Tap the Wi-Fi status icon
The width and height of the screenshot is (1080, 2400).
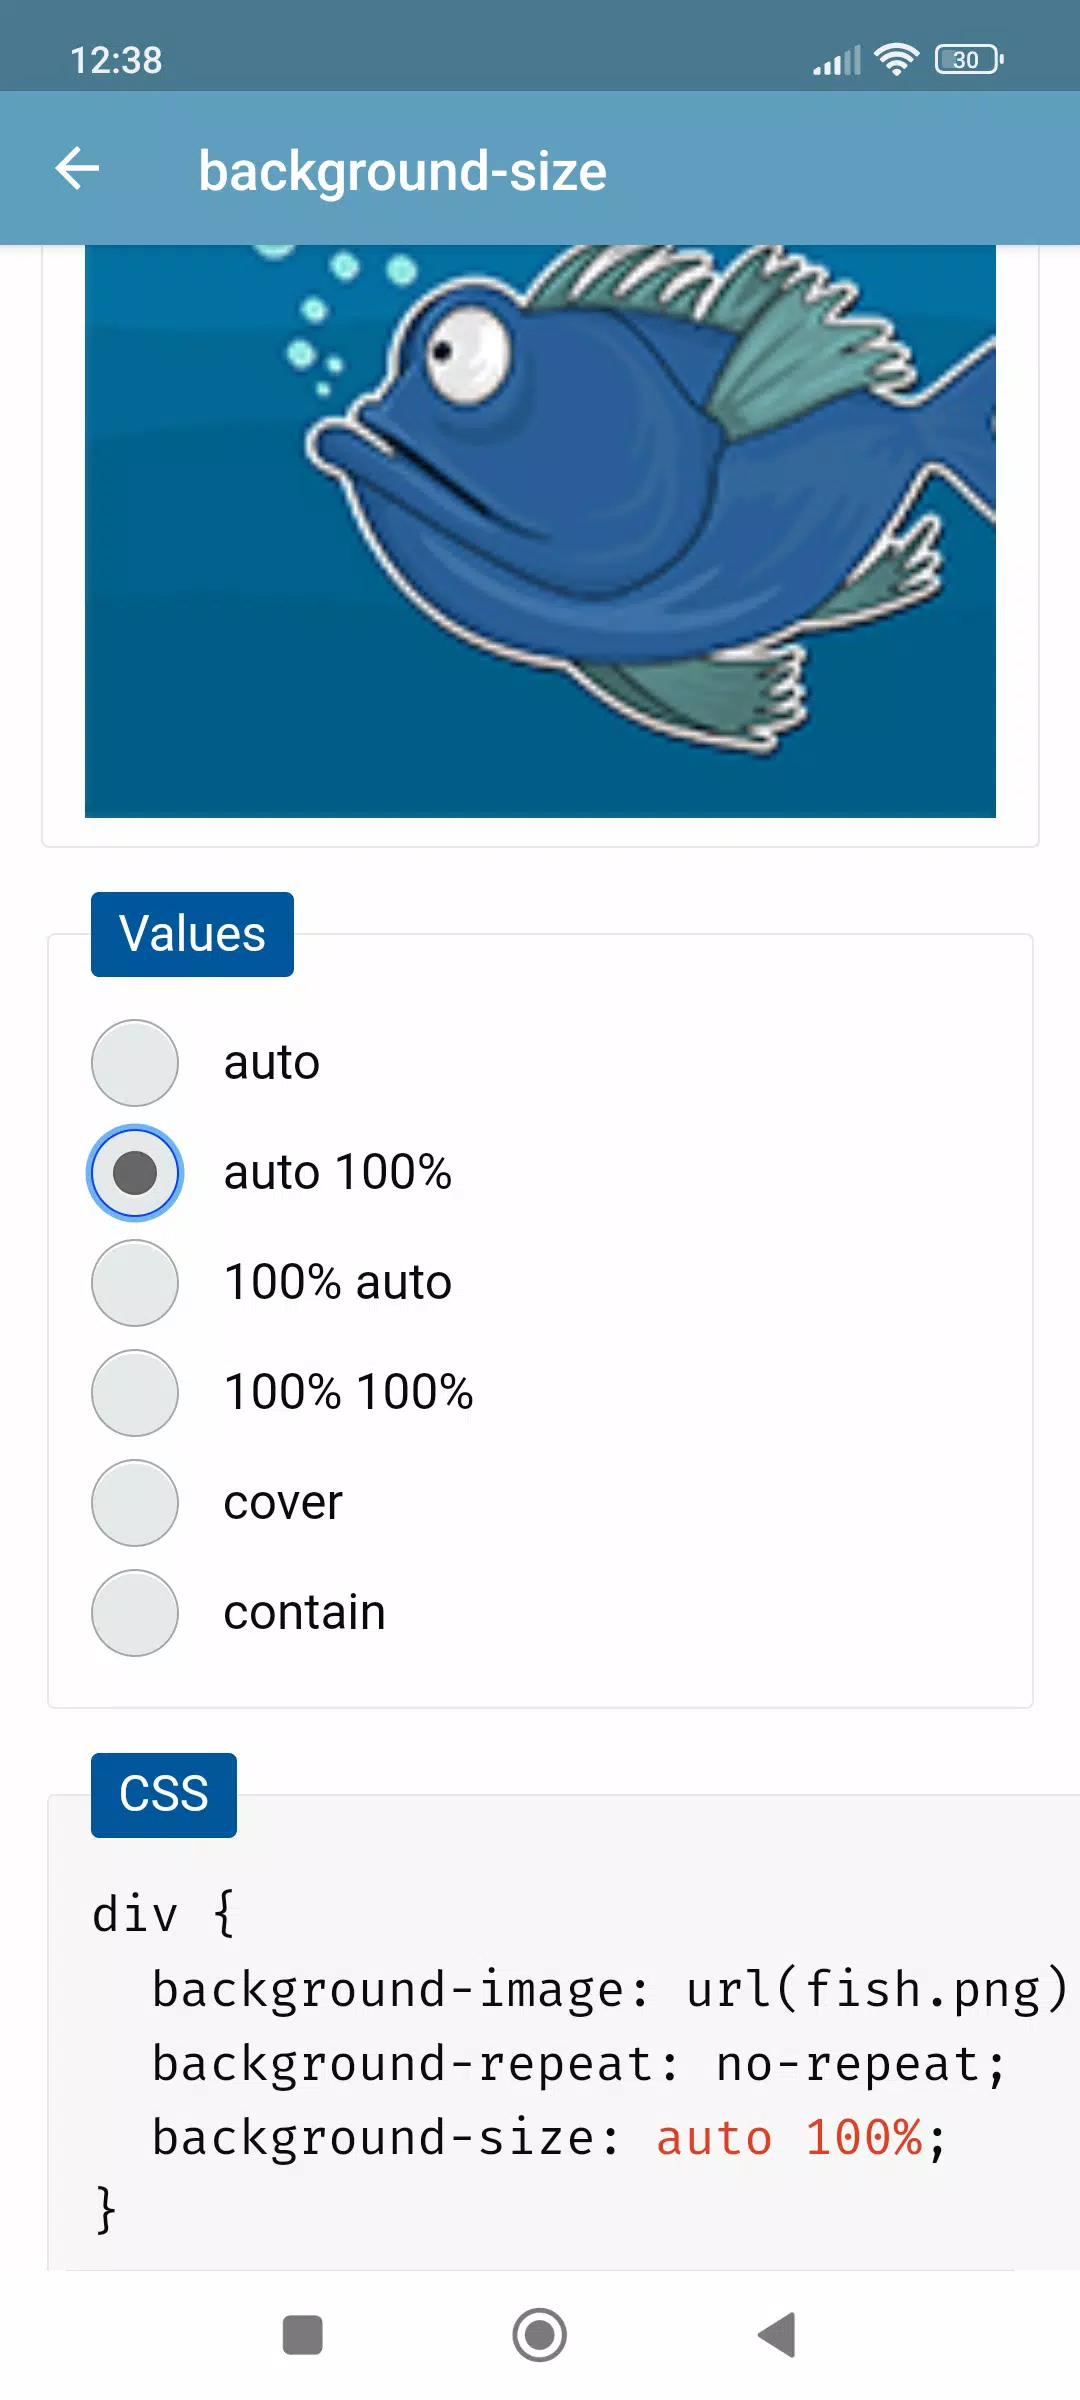tap(897, 60)
